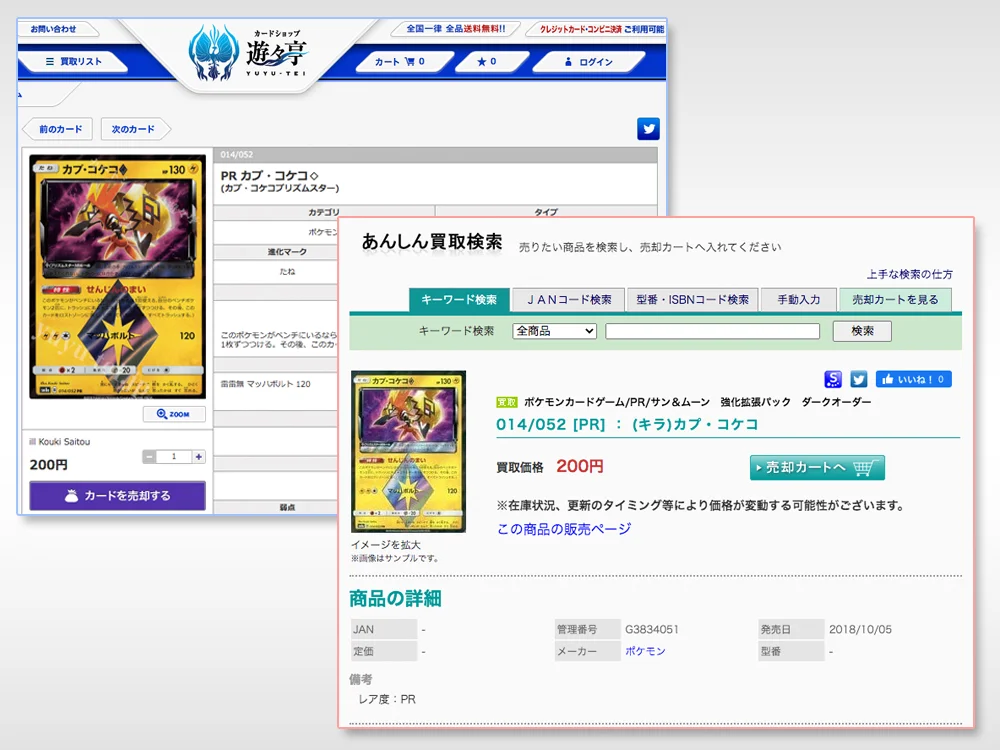
Task: Click the Kouki Saitou illustrator text
Action: coord(64,441)
